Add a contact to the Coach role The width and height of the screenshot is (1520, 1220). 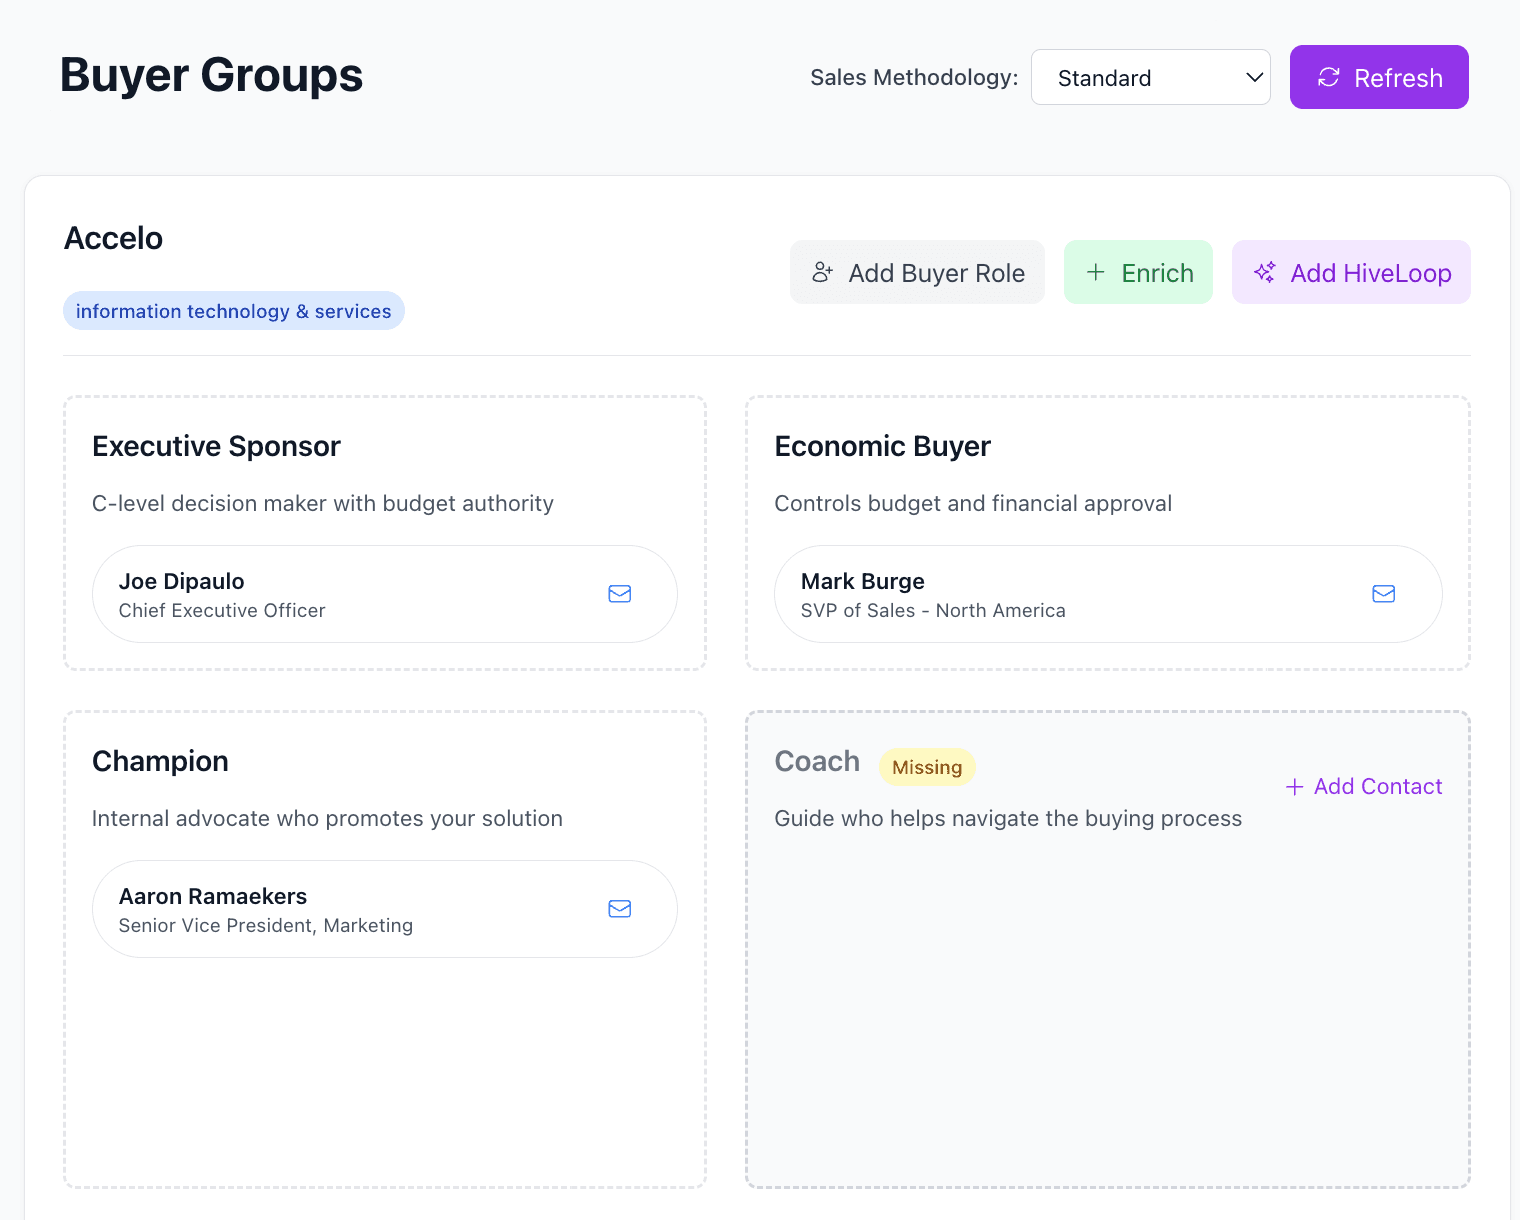(1363, 786)
